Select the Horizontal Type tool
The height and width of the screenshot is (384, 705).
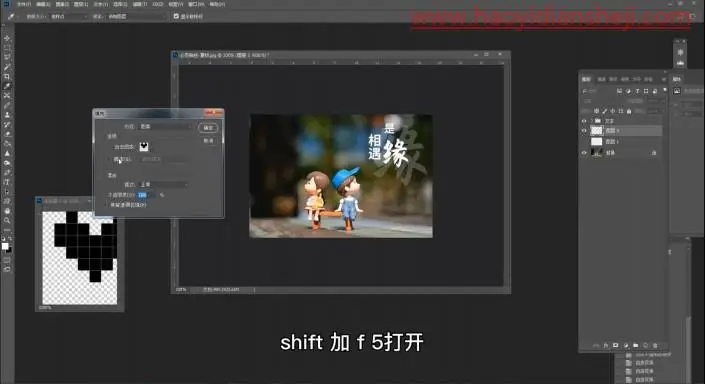(x=7, y=182)
